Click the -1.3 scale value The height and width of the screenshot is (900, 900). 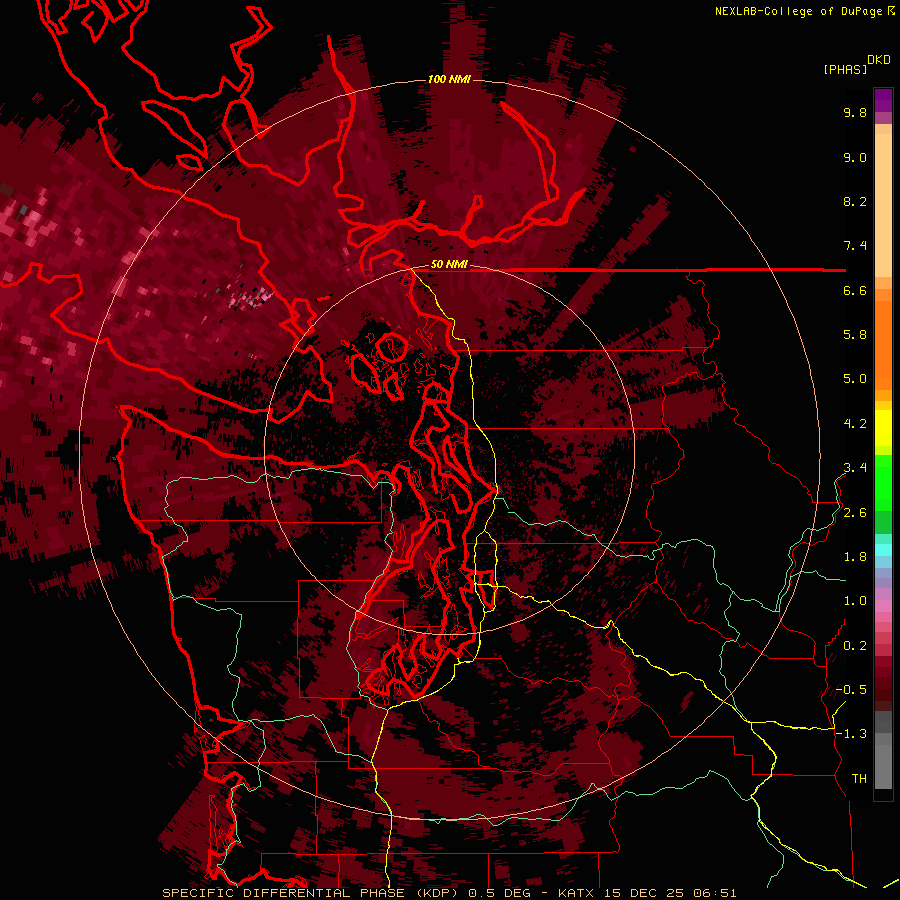(x=851, y=734)
